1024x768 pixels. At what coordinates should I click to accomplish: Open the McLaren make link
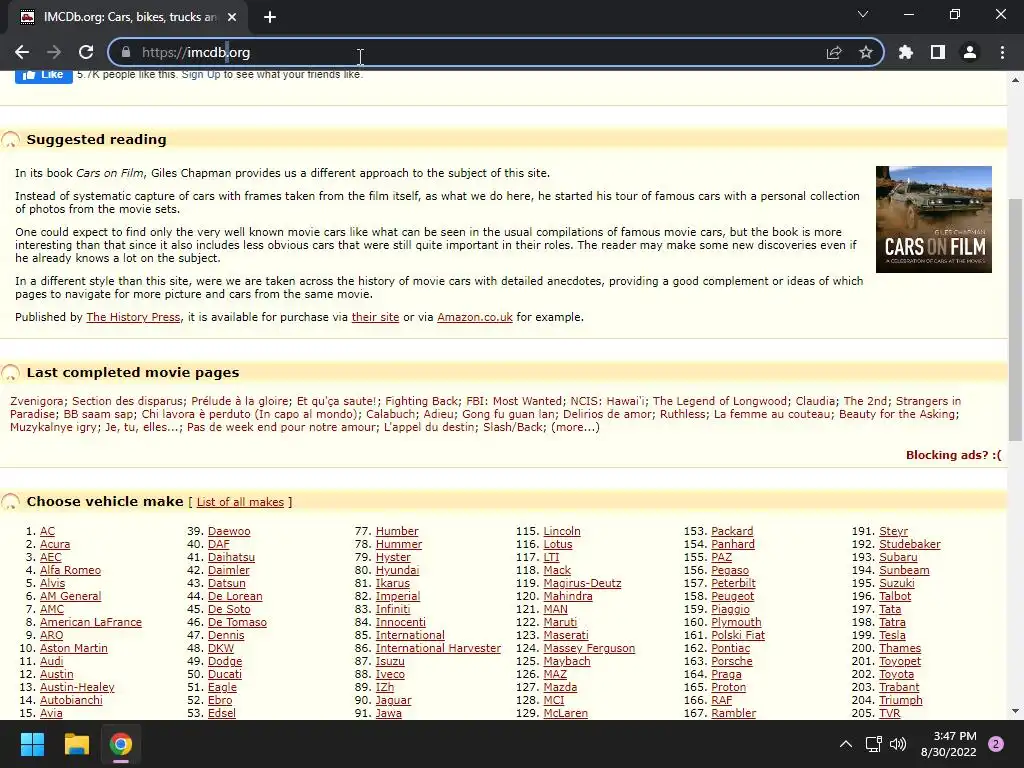566,713
